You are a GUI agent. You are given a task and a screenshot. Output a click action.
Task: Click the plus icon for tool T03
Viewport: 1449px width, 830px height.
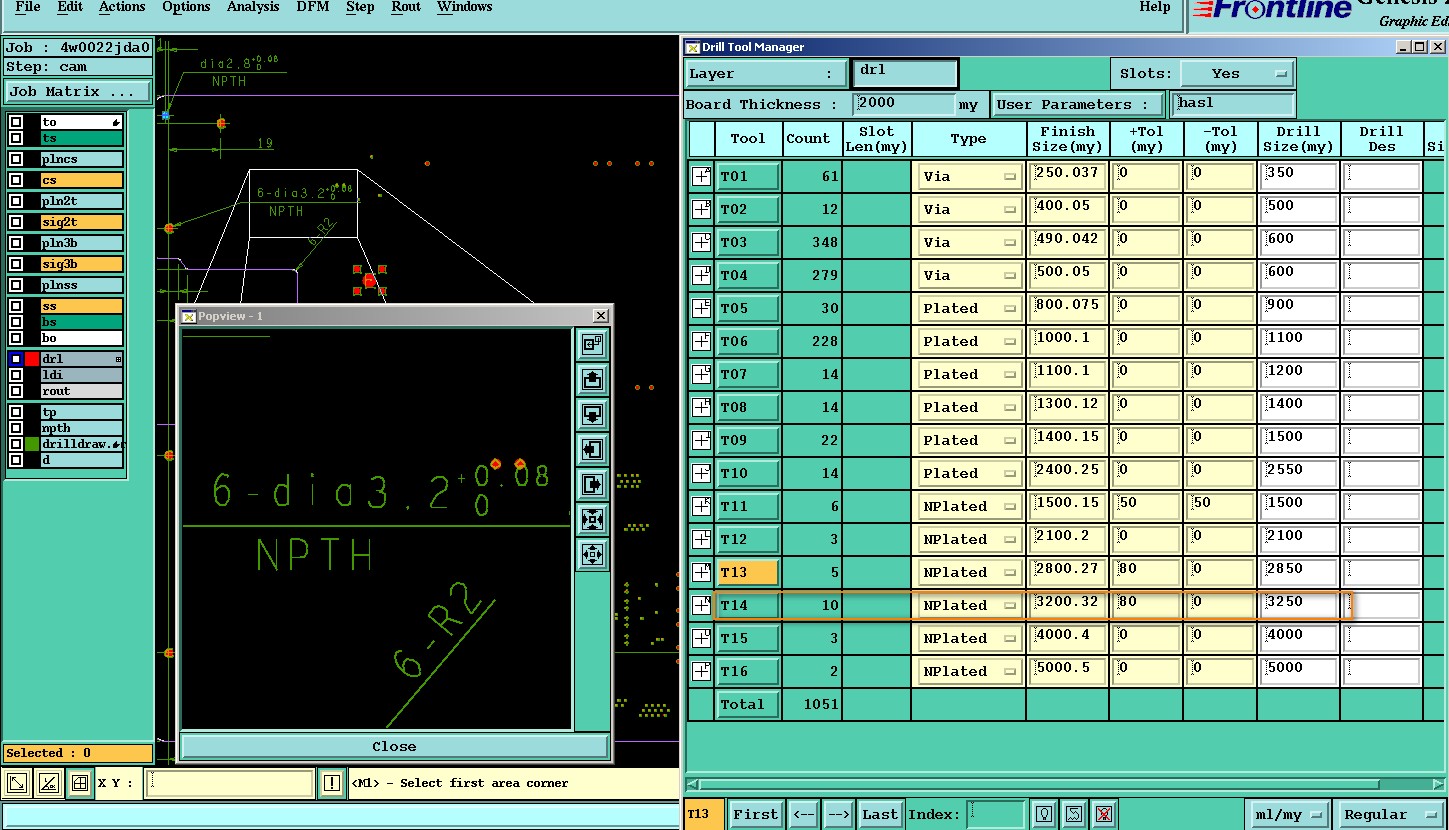[702, 243]
